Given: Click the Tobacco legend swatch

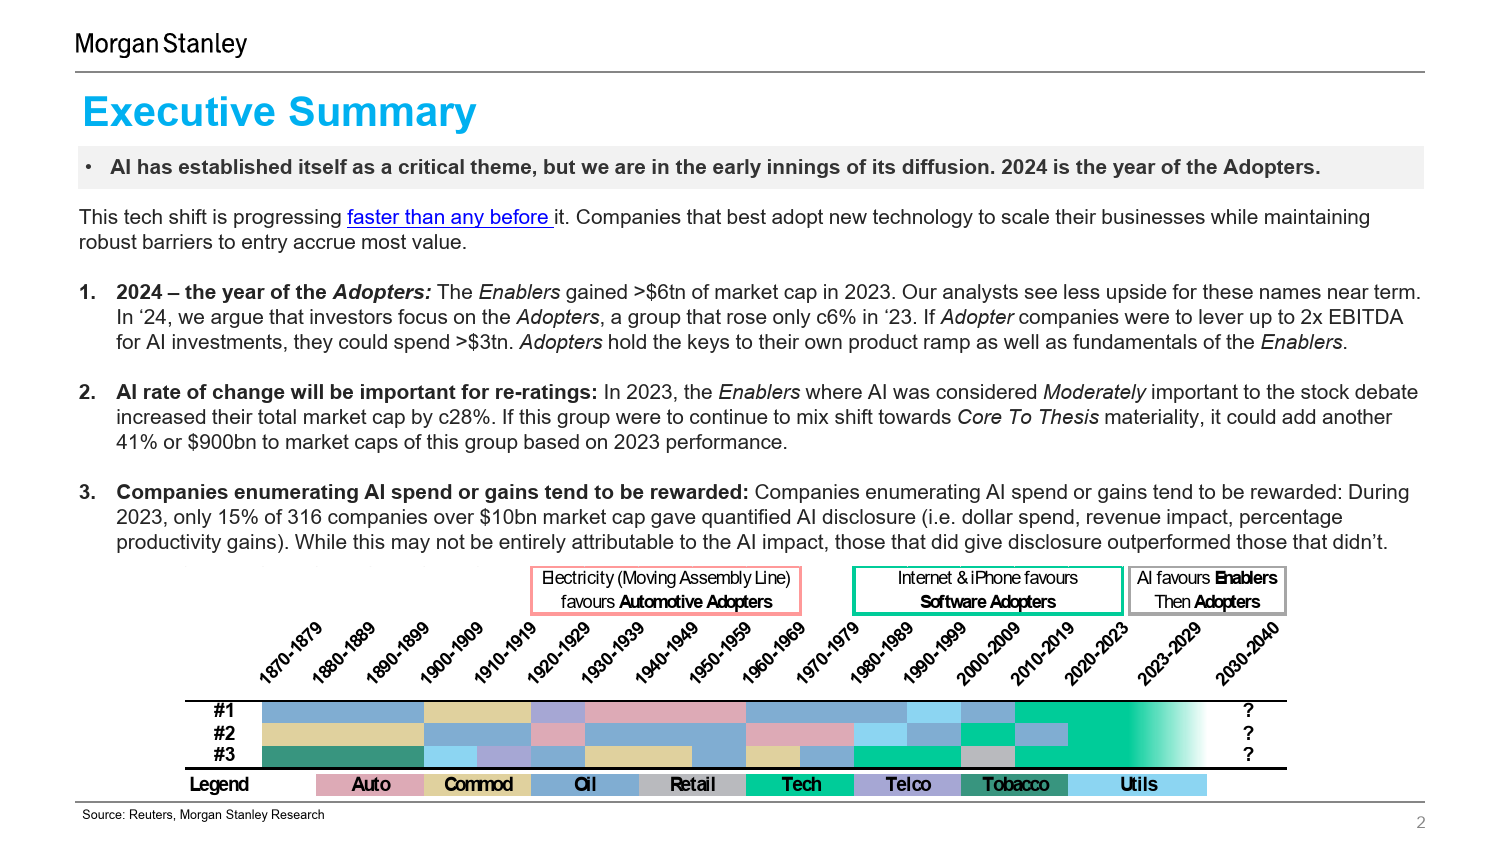Looking at the screenshot, I should [1015, 785].
